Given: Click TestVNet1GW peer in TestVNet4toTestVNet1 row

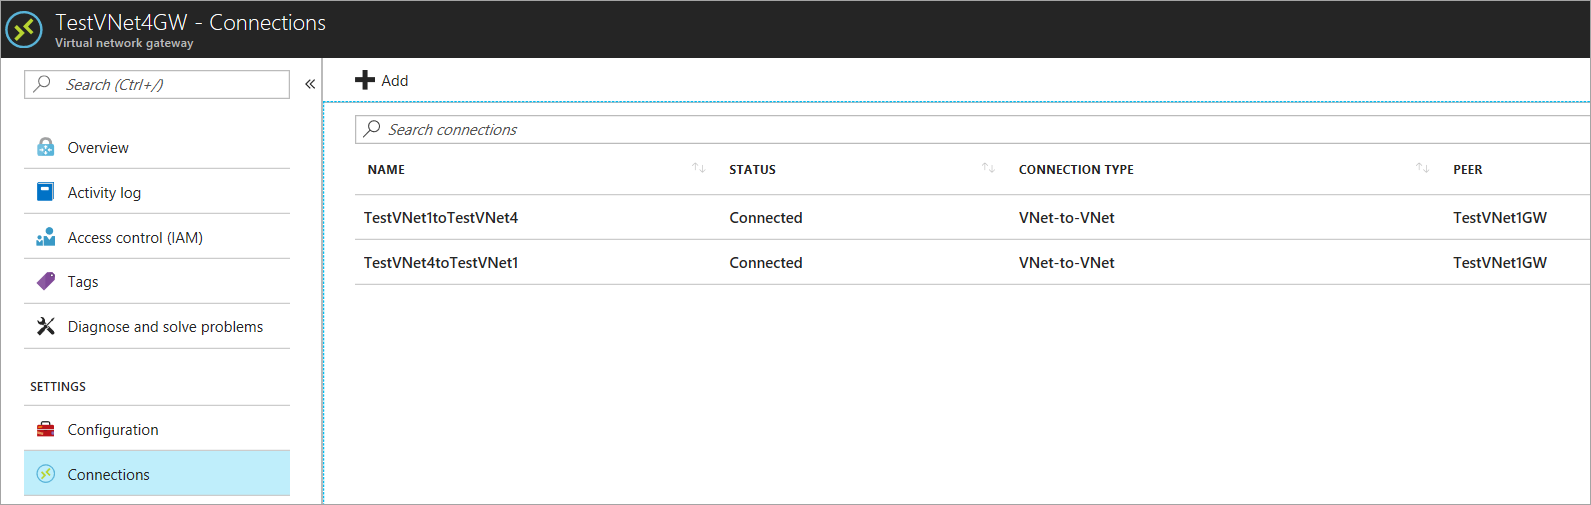Looking at the screenshot, I should point(1500,263).
